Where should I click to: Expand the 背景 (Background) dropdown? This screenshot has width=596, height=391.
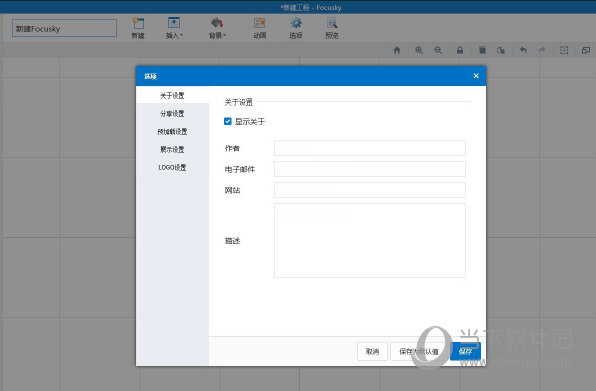tap(217, 27)
